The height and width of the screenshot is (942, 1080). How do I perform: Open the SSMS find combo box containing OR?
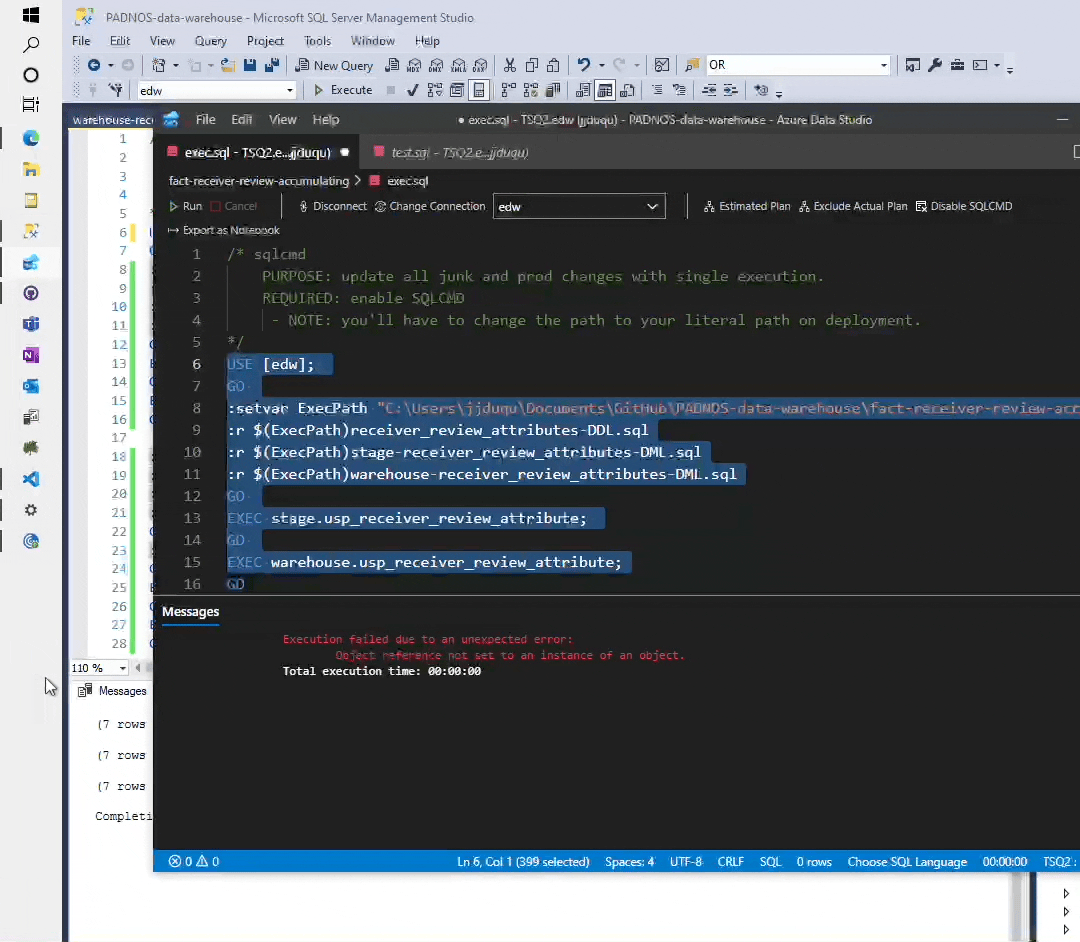(x=798, y=65)
